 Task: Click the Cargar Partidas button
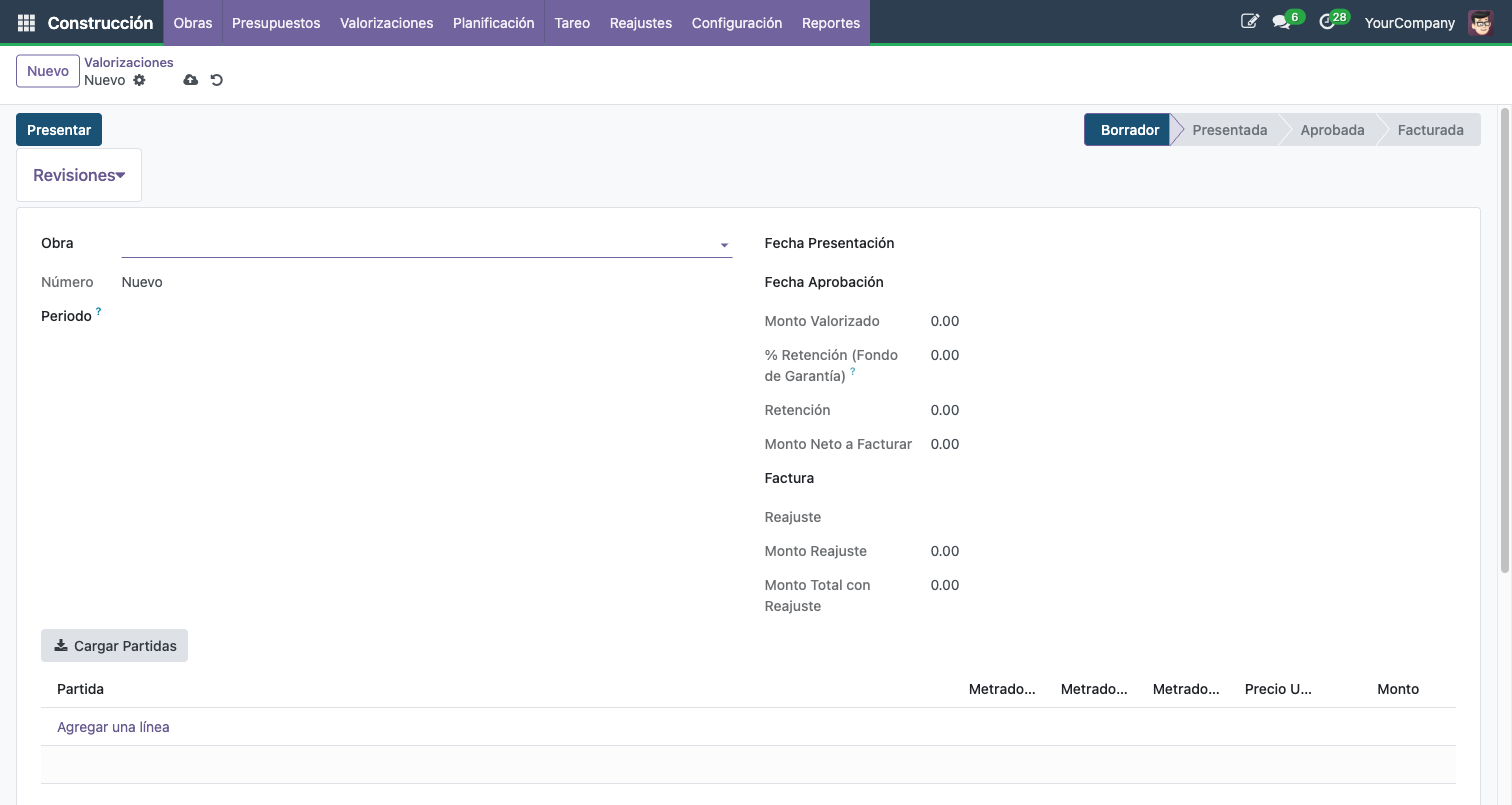pyautogui.click(x=114, y=646)
